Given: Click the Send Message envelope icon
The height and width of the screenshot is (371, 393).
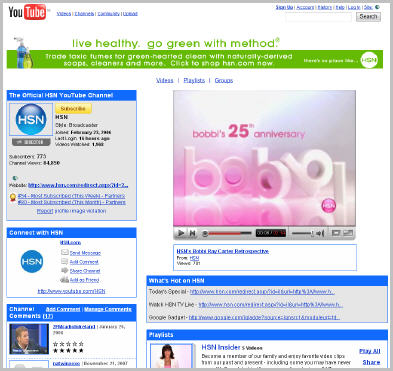Looking at the screenshot, I should tap(65, 252).
